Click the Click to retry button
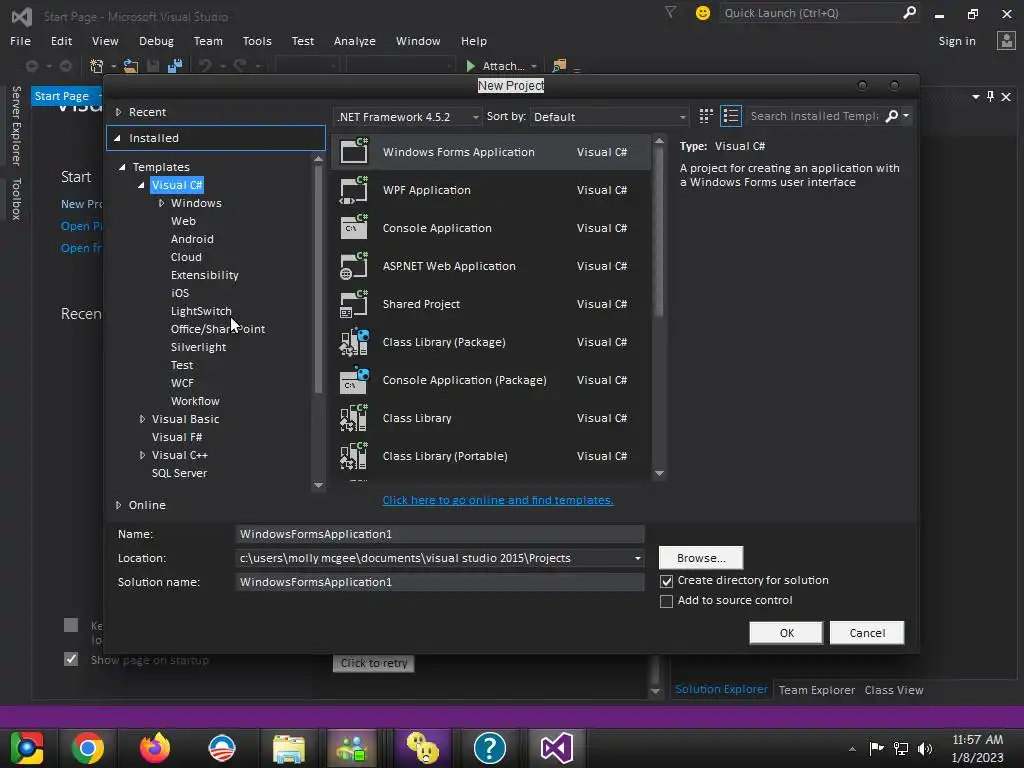 coord(374,663)
